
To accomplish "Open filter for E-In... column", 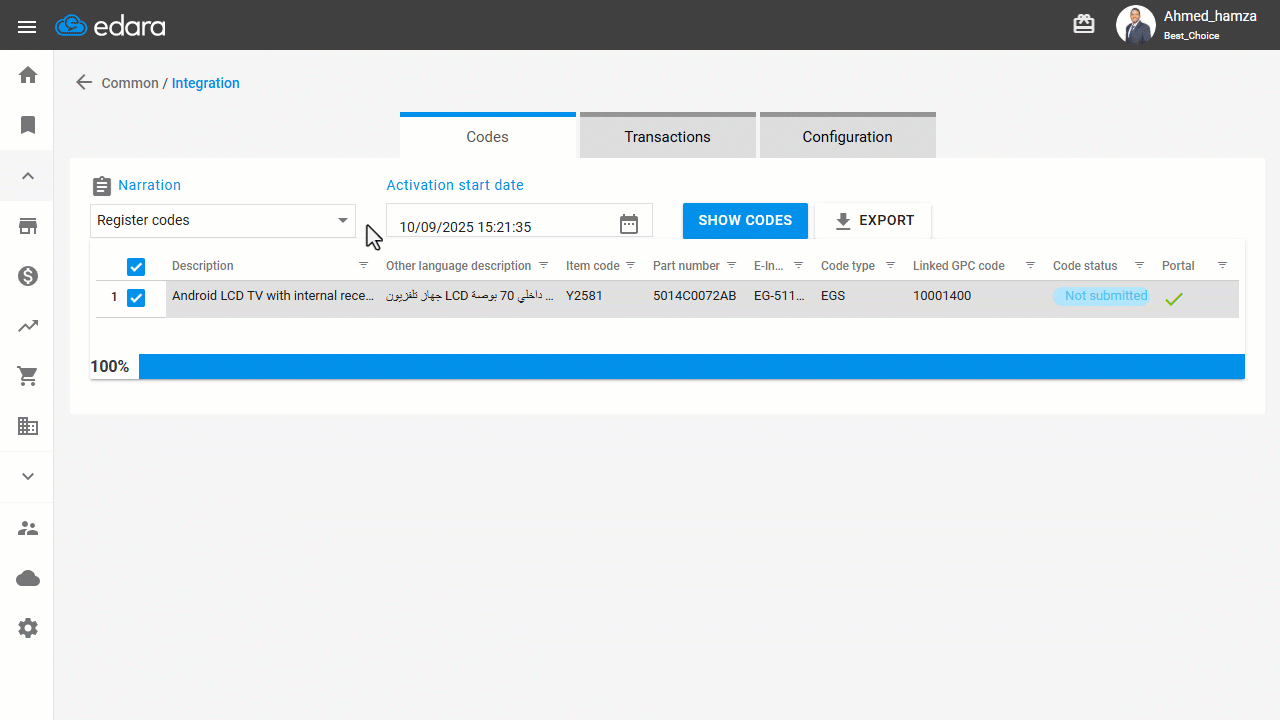I will [x=798, y=265].
